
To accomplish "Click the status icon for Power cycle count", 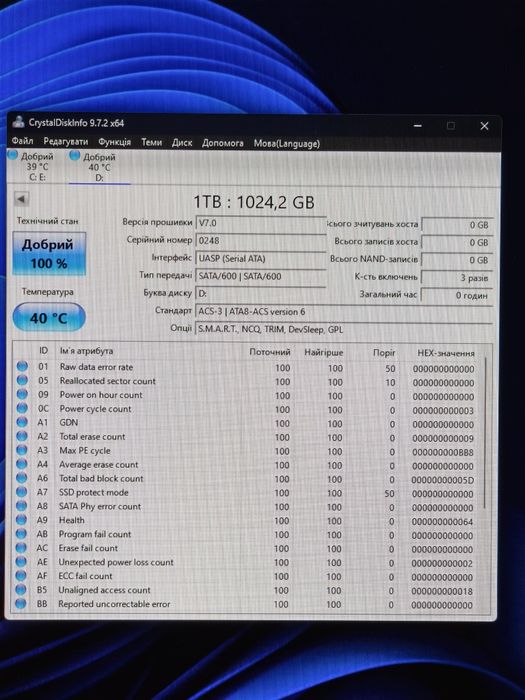I will 22,408.
